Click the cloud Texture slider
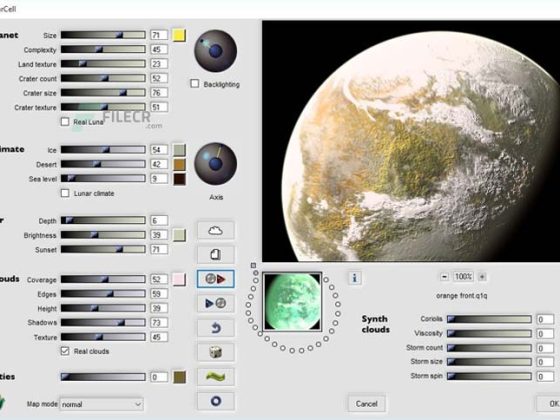 (x=103, y=337)
